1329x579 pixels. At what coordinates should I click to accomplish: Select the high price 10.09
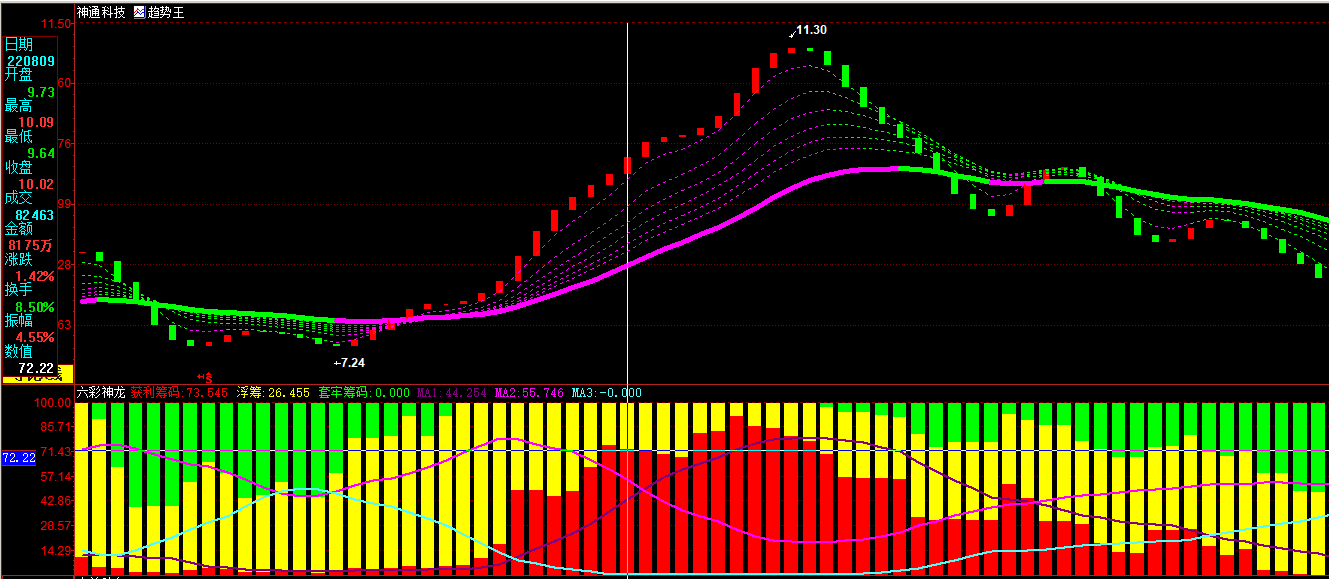click(x=38, y=122)
